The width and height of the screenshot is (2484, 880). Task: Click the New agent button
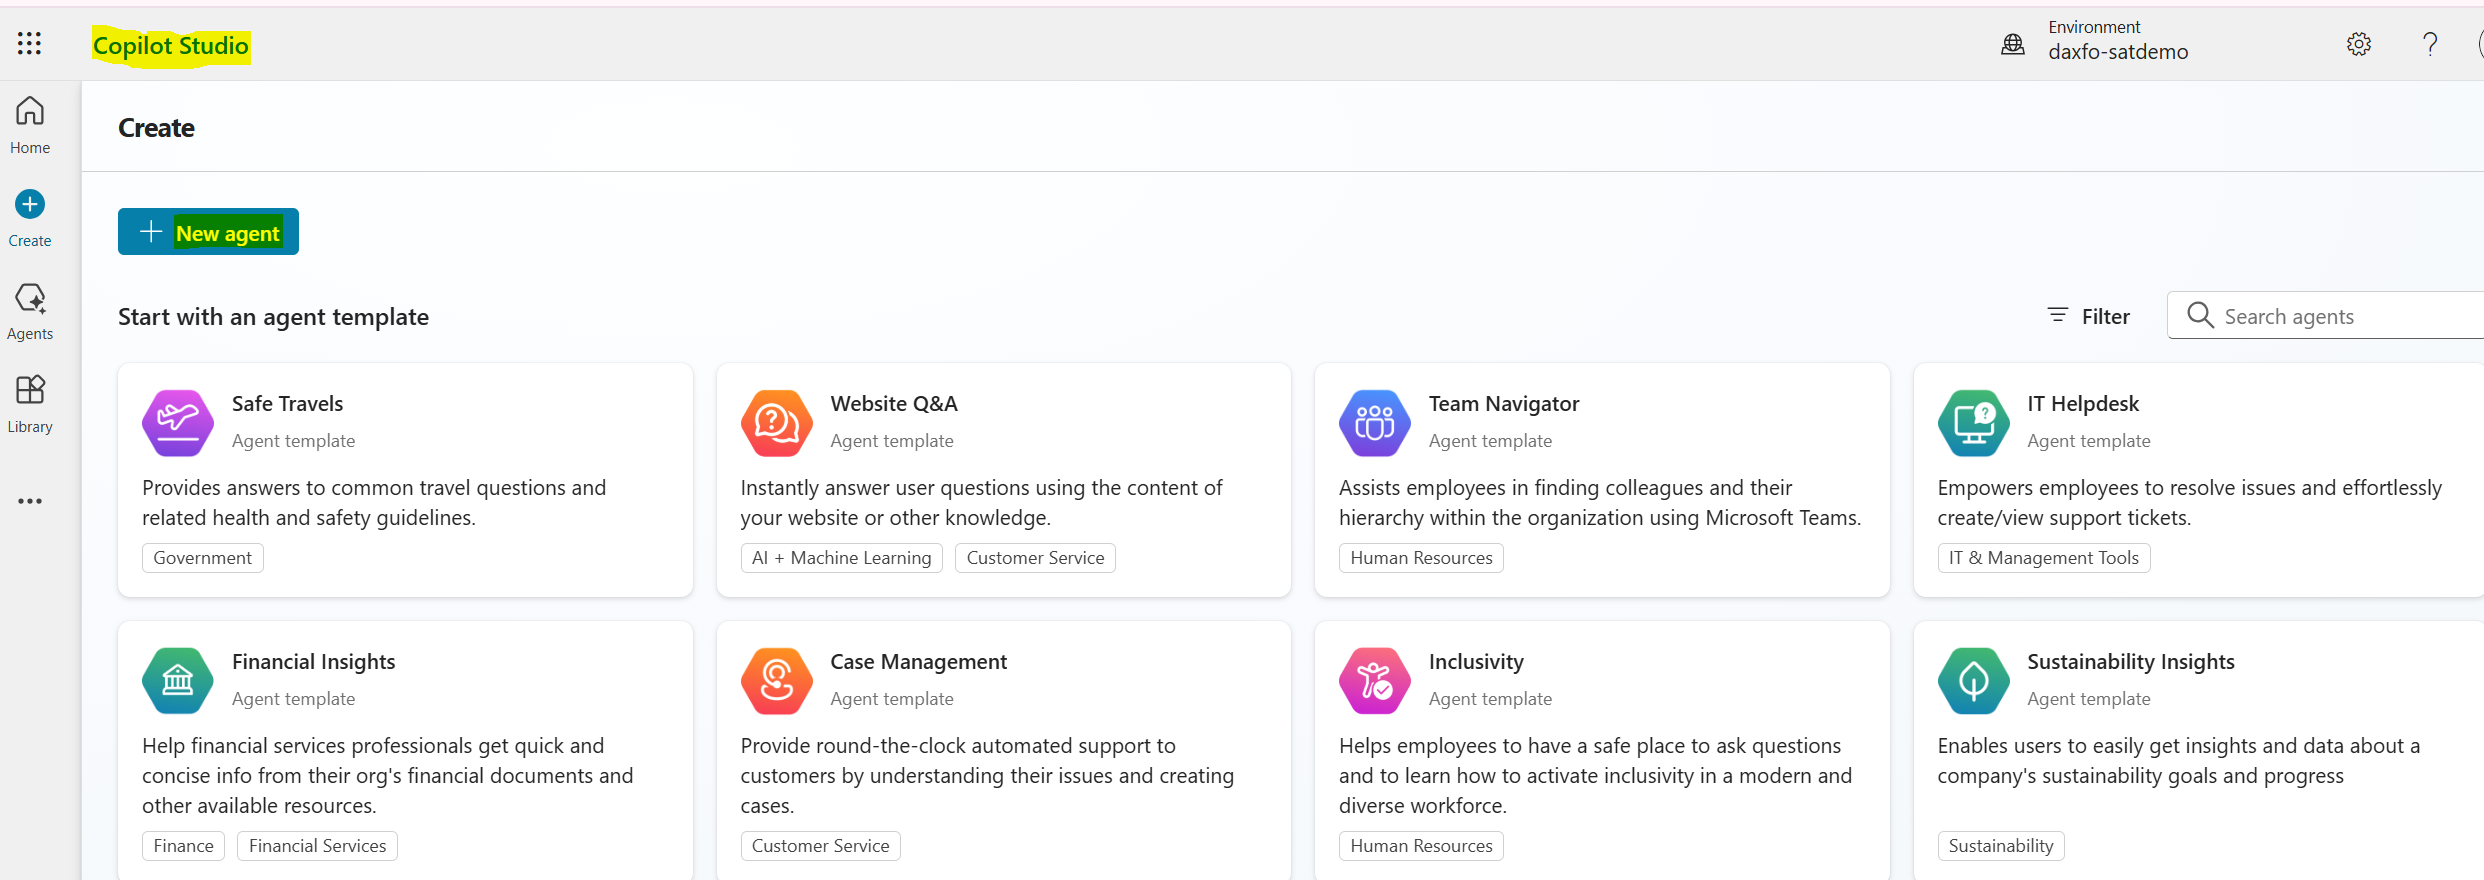[x=208, y=232]
